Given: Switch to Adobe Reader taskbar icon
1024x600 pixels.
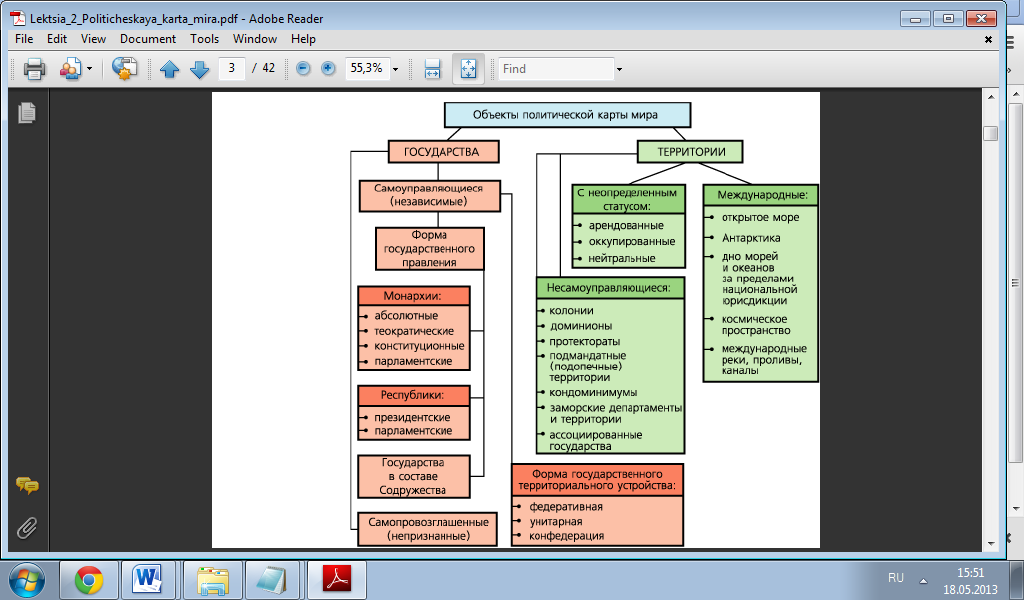Looking at the screenshot, I should tap(337, 580).
